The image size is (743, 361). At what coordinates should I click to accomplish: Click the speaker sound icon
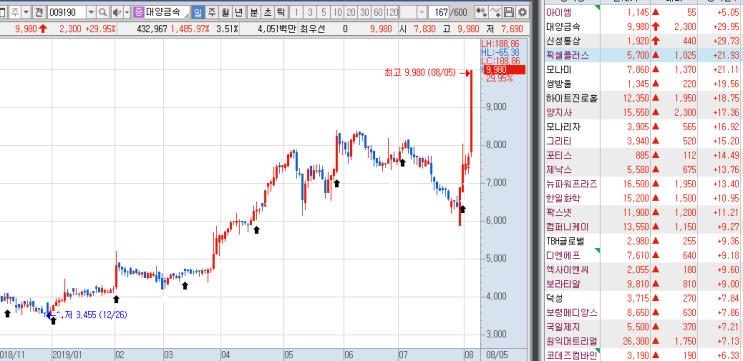117,12
